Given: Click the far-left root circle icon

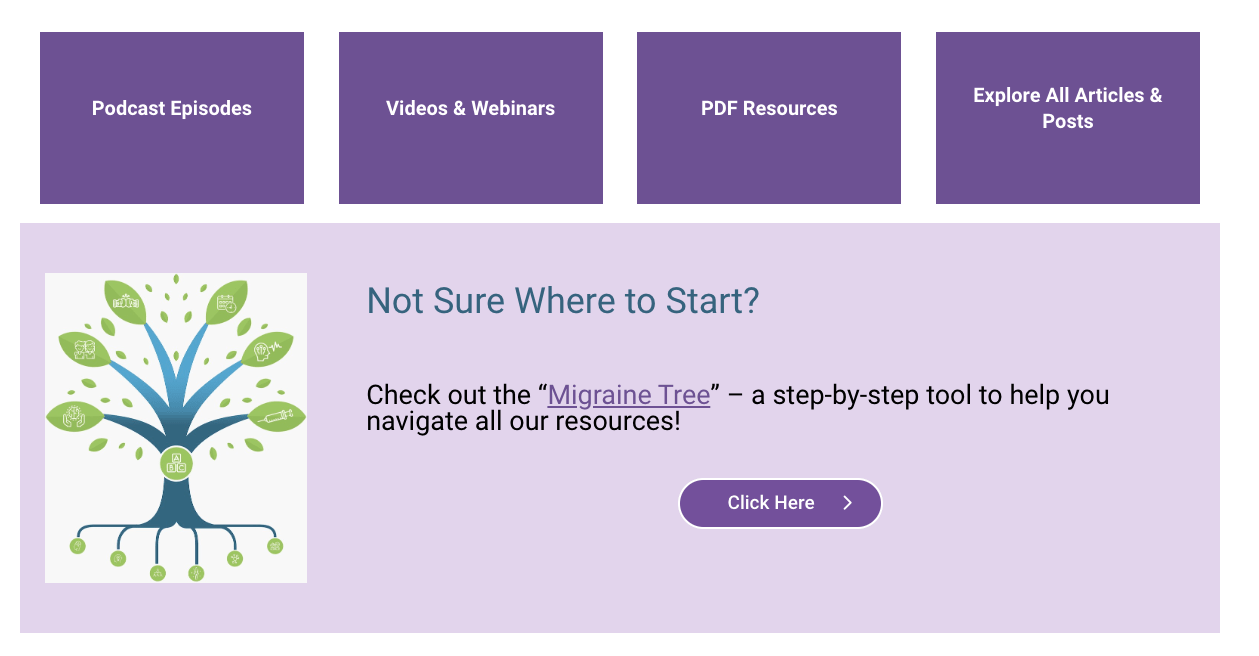Looking at the screenshot, I should point(78,545).
